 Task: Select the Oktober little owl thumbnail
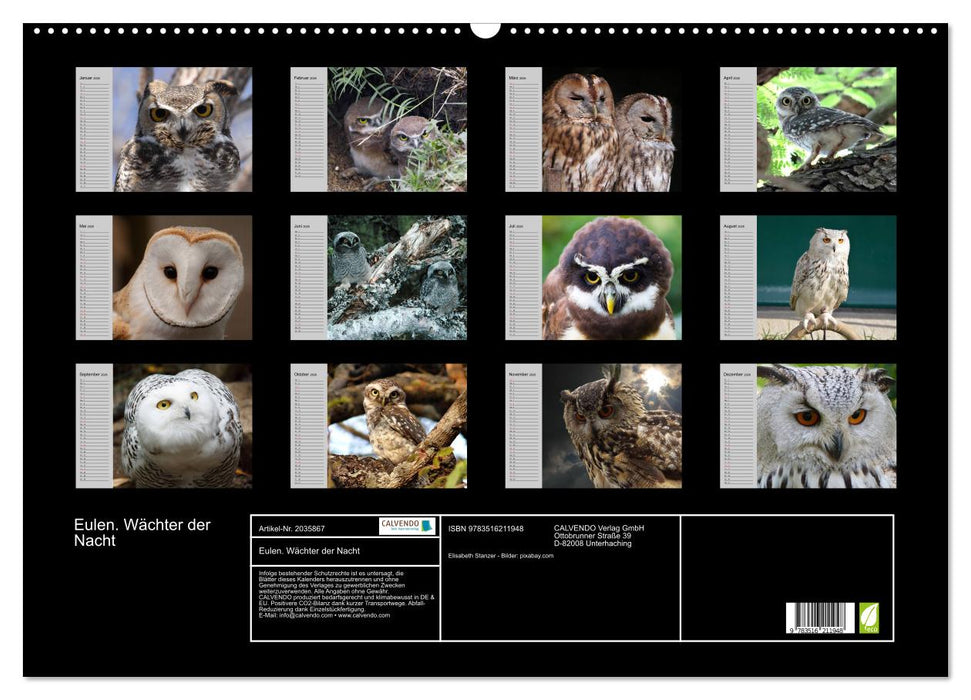396,425
